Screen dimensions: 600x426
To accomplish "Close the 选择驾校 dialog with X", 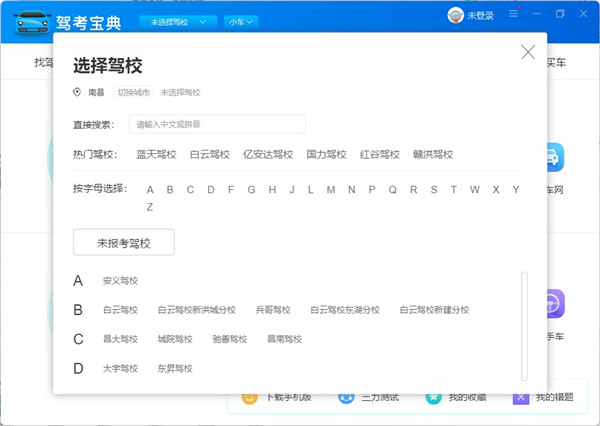I will 528,52.
